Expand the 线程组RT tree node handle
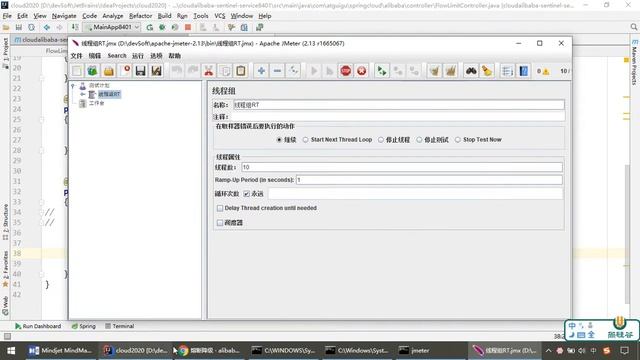The image size is (640, 360). pyautogui.click(x=83, y=94)
